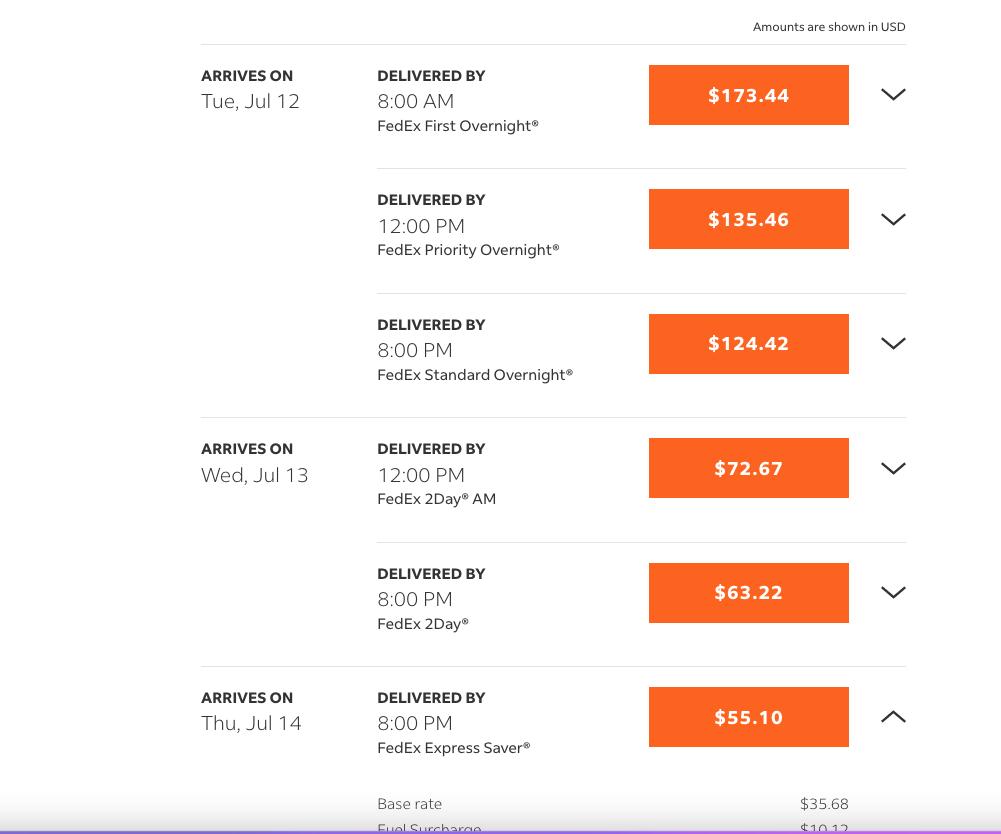Select the $72.67 2Day AM rate

point(748,468)
